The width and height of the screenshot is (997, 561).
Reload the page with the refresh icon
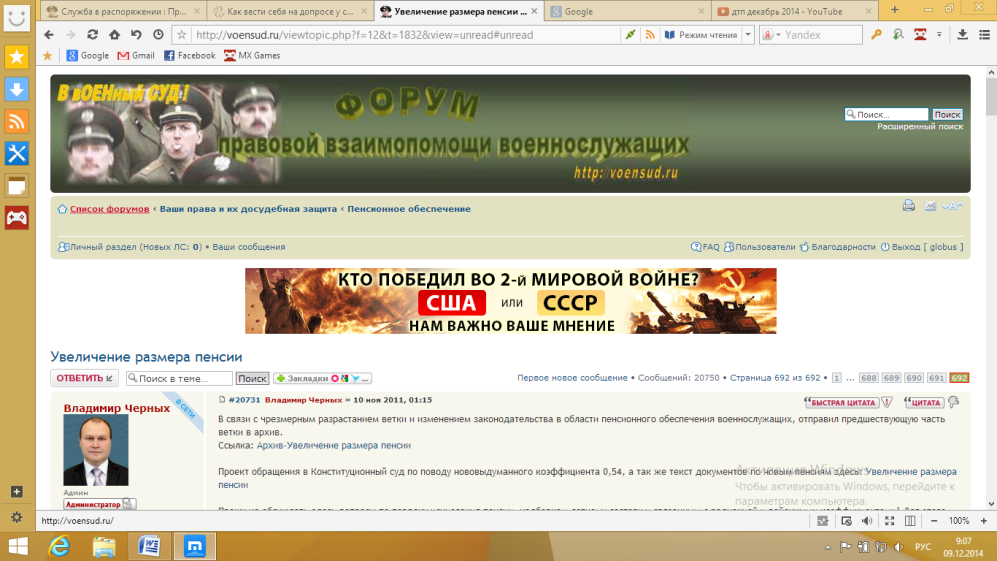[92, 34]
